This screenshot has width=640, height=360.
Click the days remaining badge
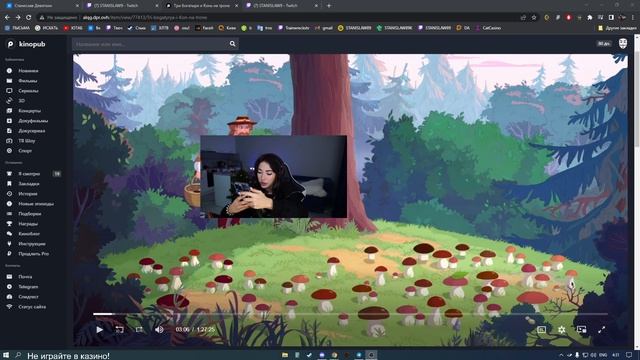click(x=604, y=43)
